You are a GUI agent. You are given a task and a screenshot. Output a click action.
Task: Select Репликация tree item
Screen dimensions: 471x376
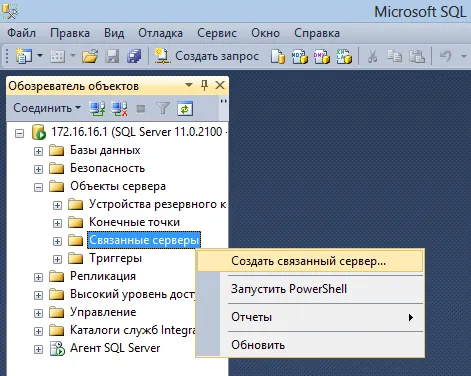[103, 276]
